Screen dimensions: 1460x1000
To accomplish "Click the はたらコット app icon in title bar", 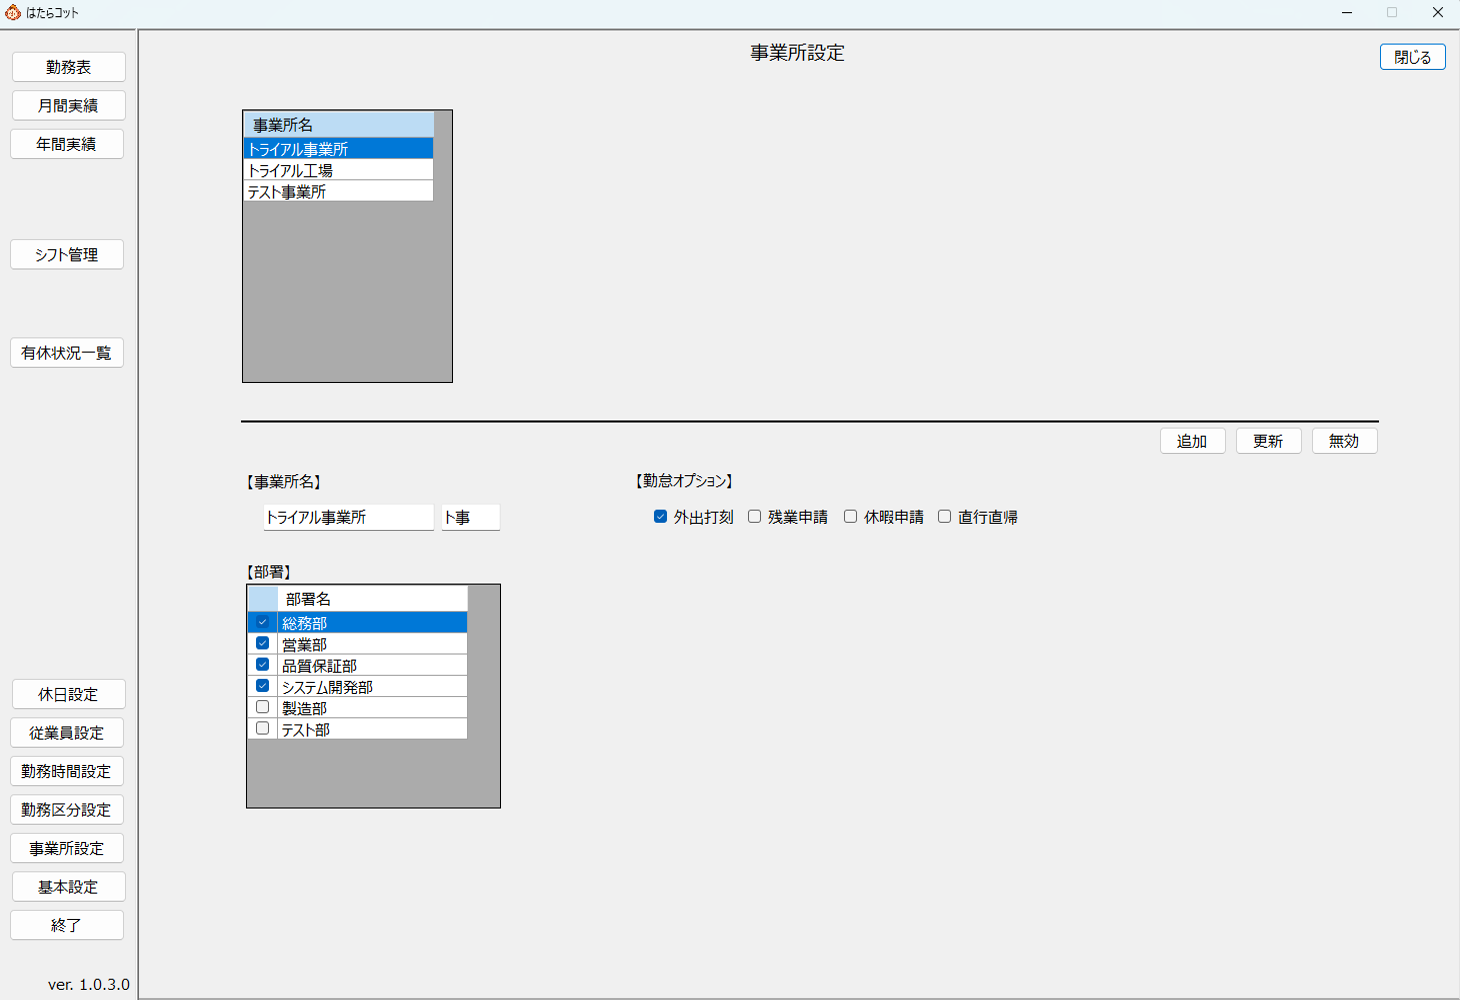I will (13, 12).
